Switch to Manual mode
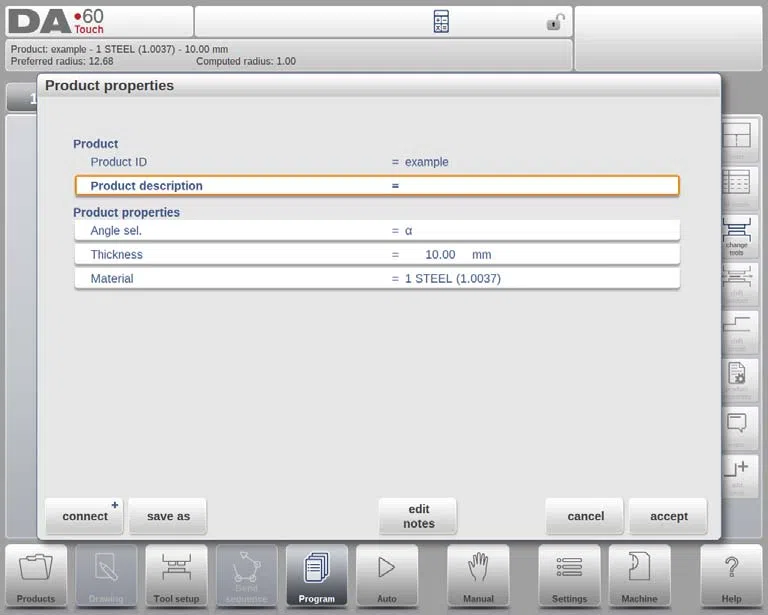 [x=478, y=576]
